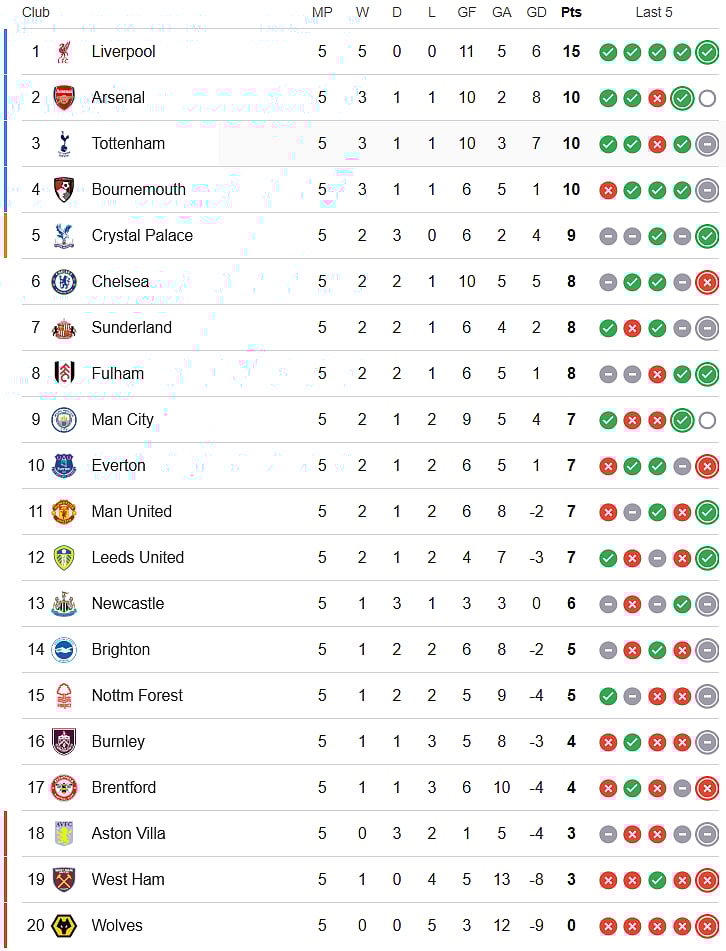Click Arsenal's upcoming match empty circle

tap(707, 98)
